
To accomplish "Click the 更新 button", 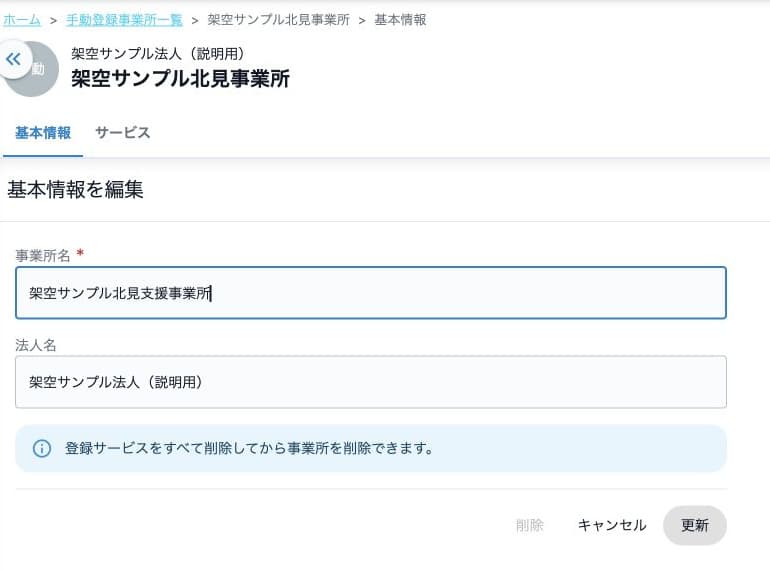I will pyautogui.click(x=695, y=525).
